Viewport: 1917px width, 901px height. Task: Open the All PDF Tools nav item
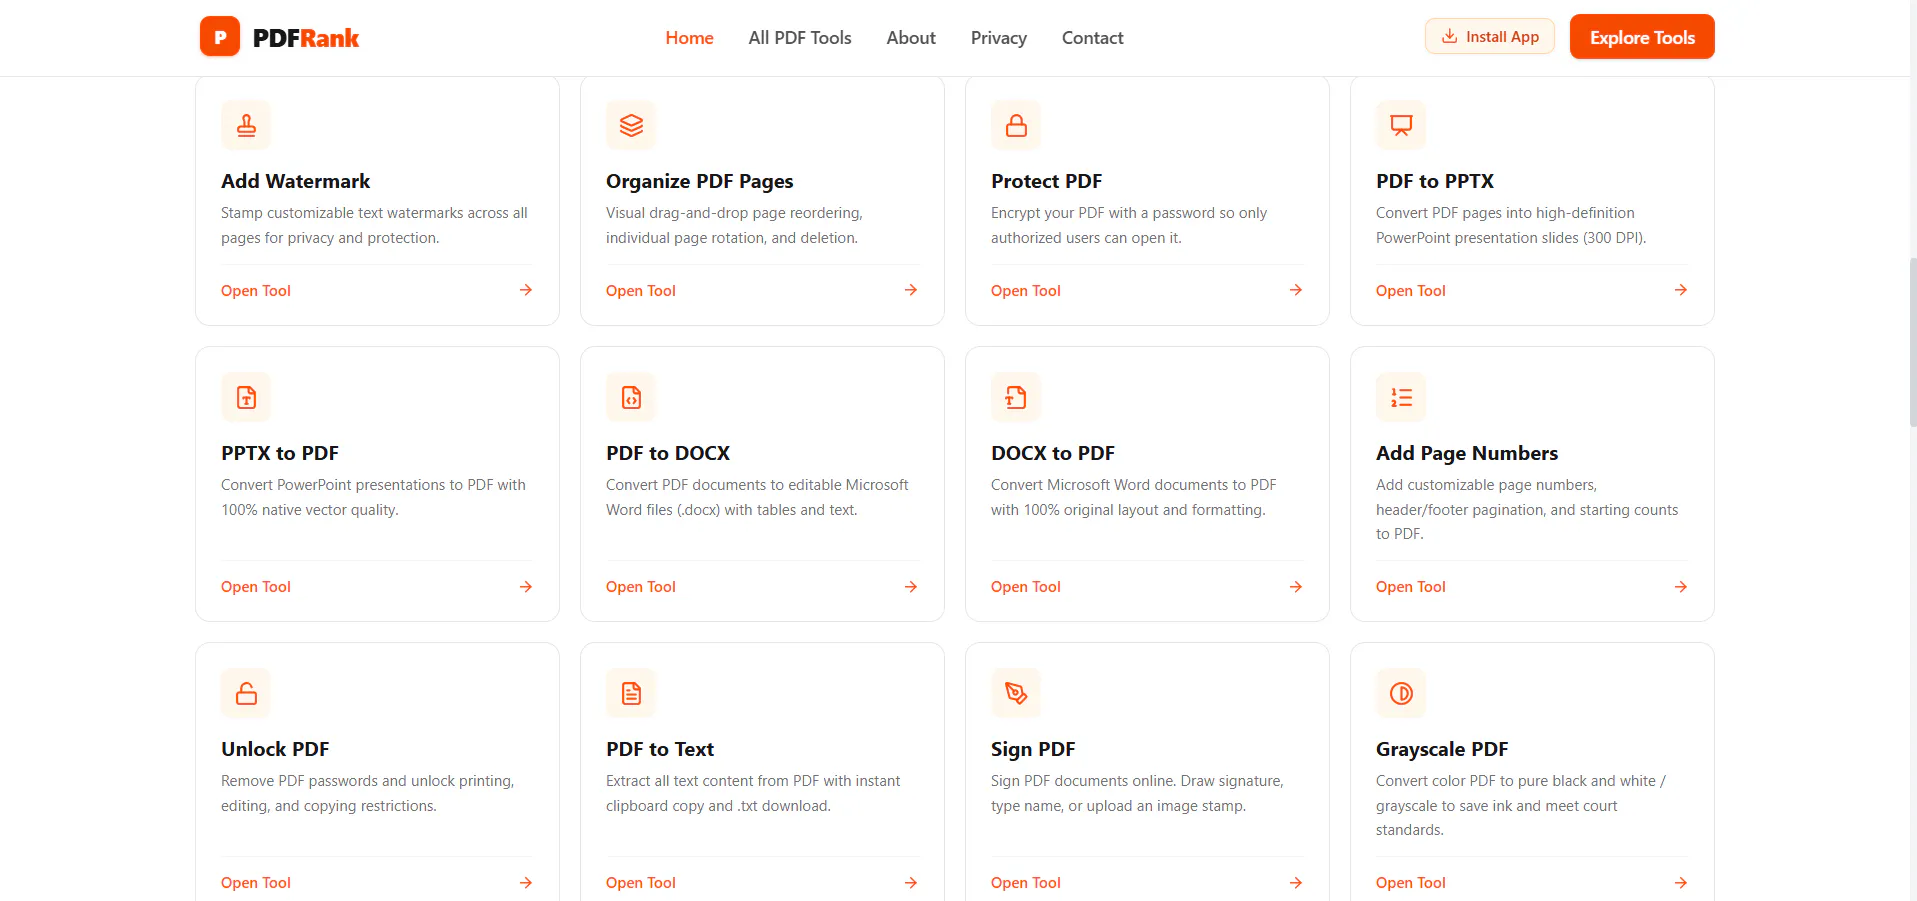pos(800,38)
